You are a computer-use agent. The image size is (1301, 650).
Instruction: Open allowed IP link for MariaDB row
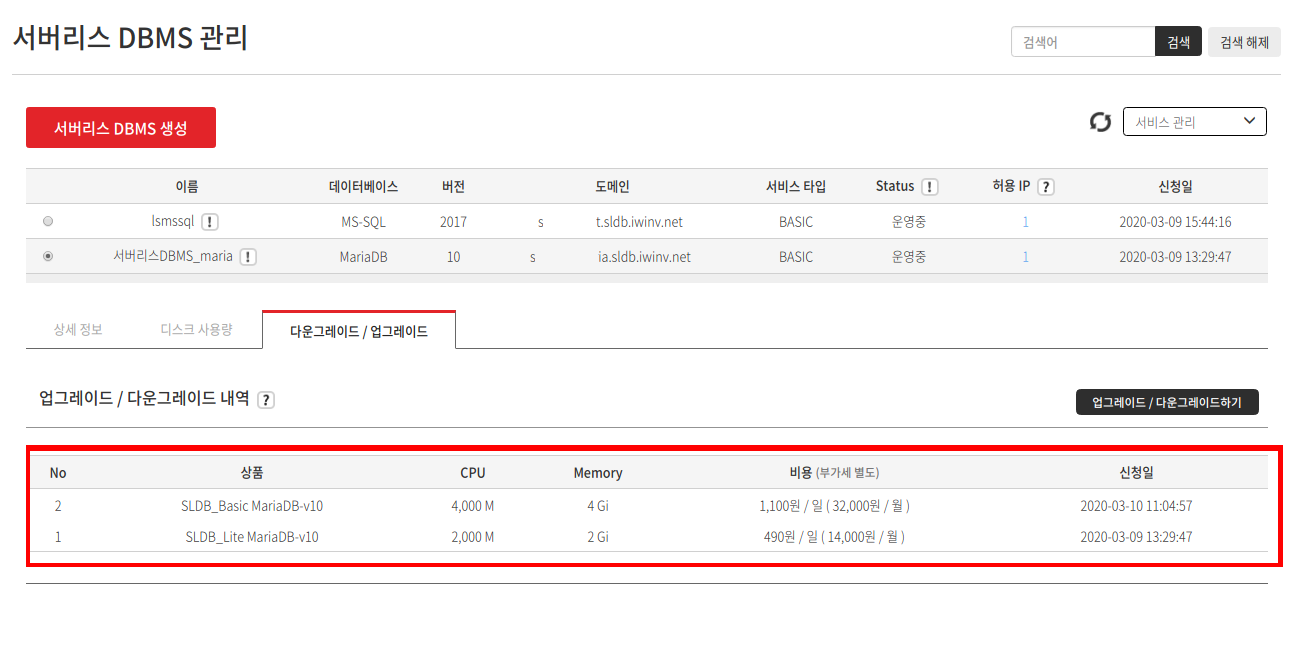pos(1025,257)
